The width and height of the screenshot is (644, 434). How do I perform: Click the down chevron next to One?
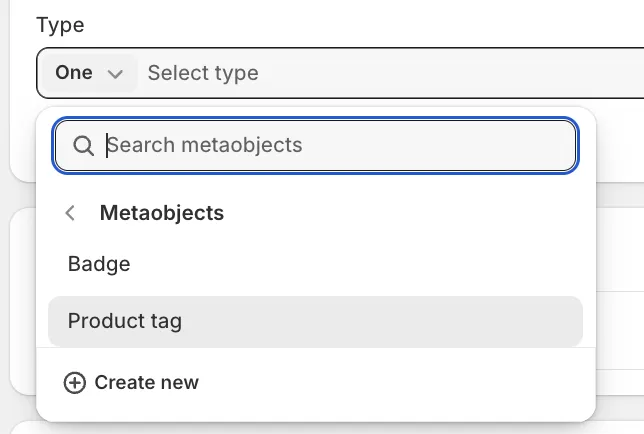115,73
